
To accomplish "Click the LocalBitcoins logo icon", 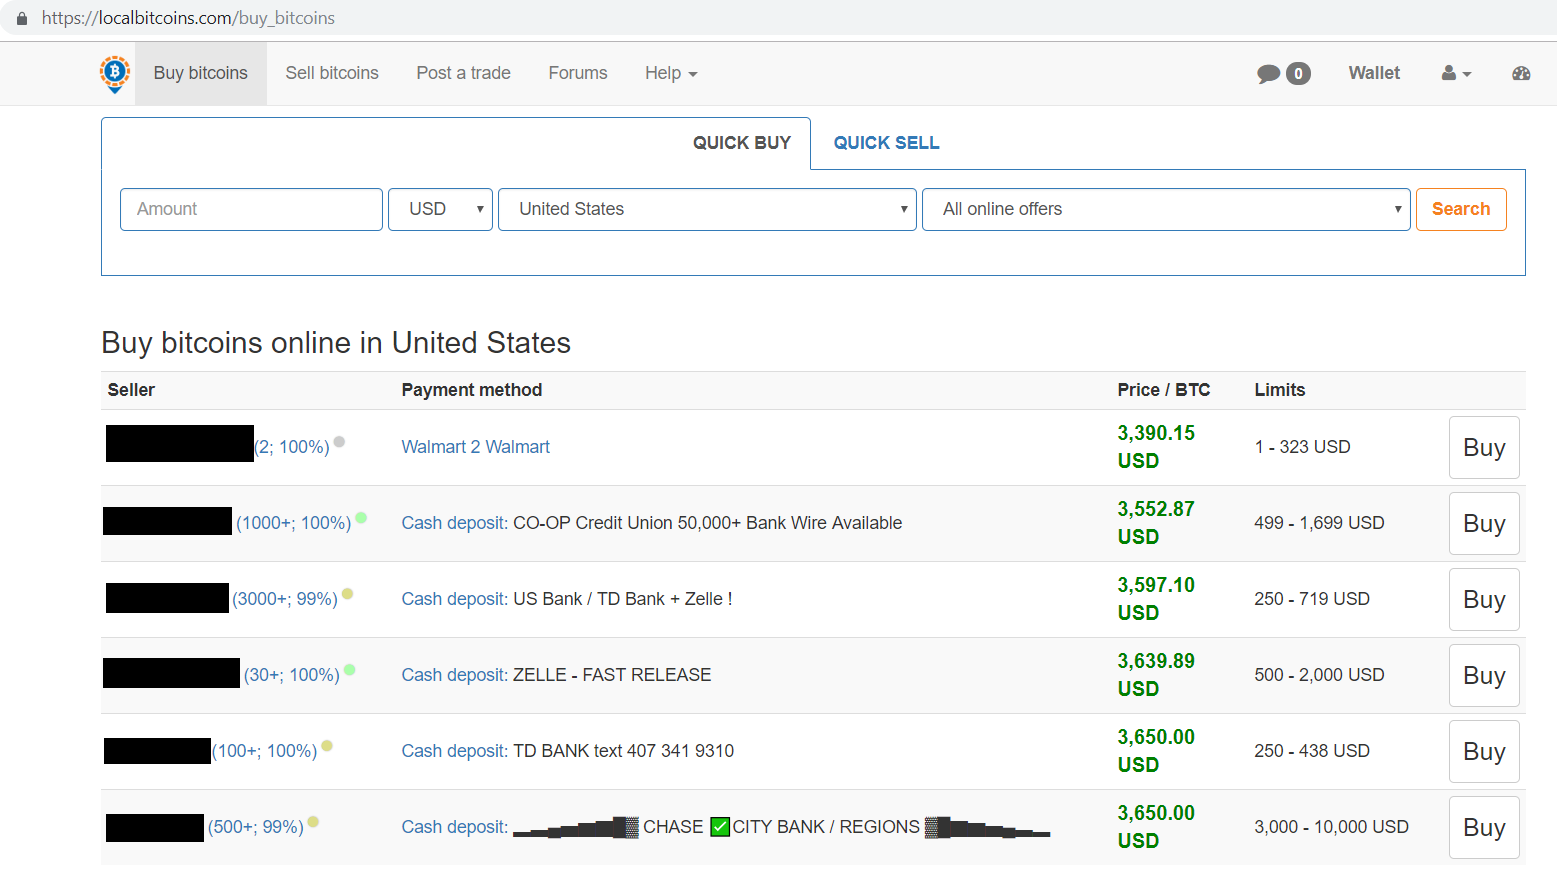I will tap(115, 74).
